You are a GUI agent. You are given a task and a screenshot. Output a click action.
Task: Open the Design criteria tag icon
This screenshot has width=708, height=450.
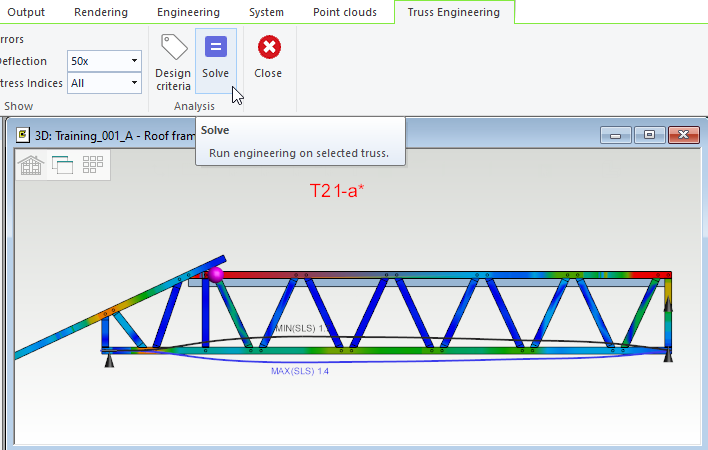[x=173, y=58]
